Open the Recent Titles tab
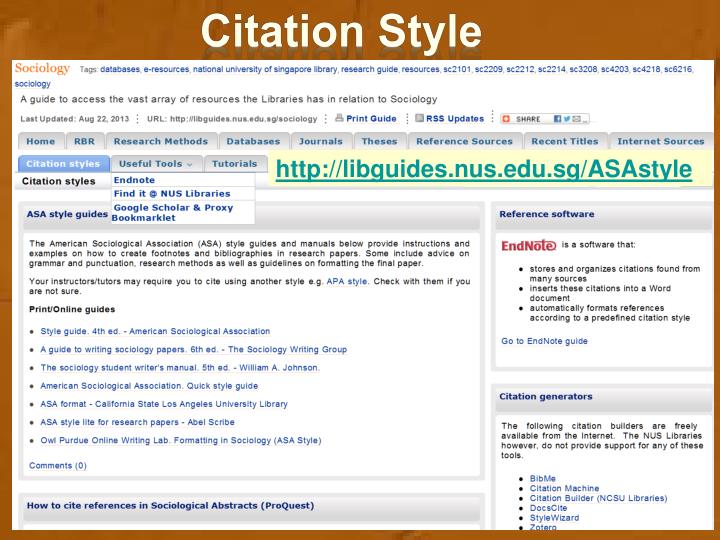This screenshot has width=720, height=540. [565, 141]
